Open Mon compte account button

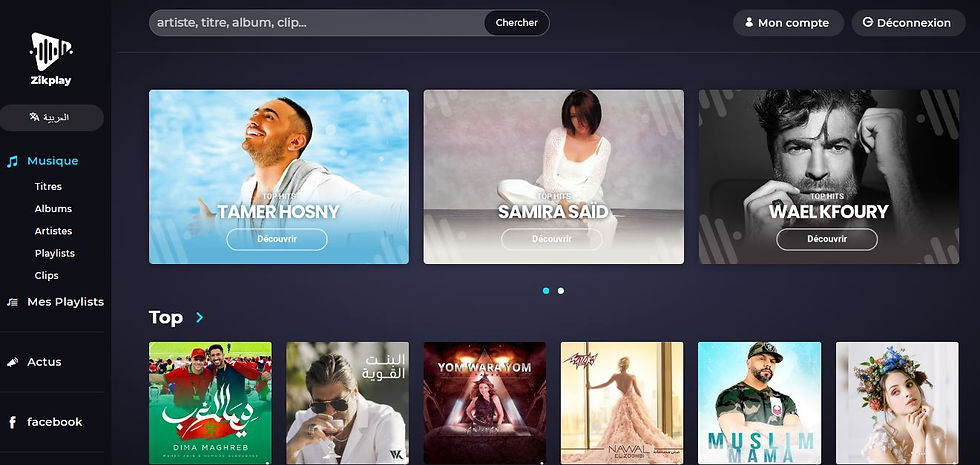pos(788,22)
